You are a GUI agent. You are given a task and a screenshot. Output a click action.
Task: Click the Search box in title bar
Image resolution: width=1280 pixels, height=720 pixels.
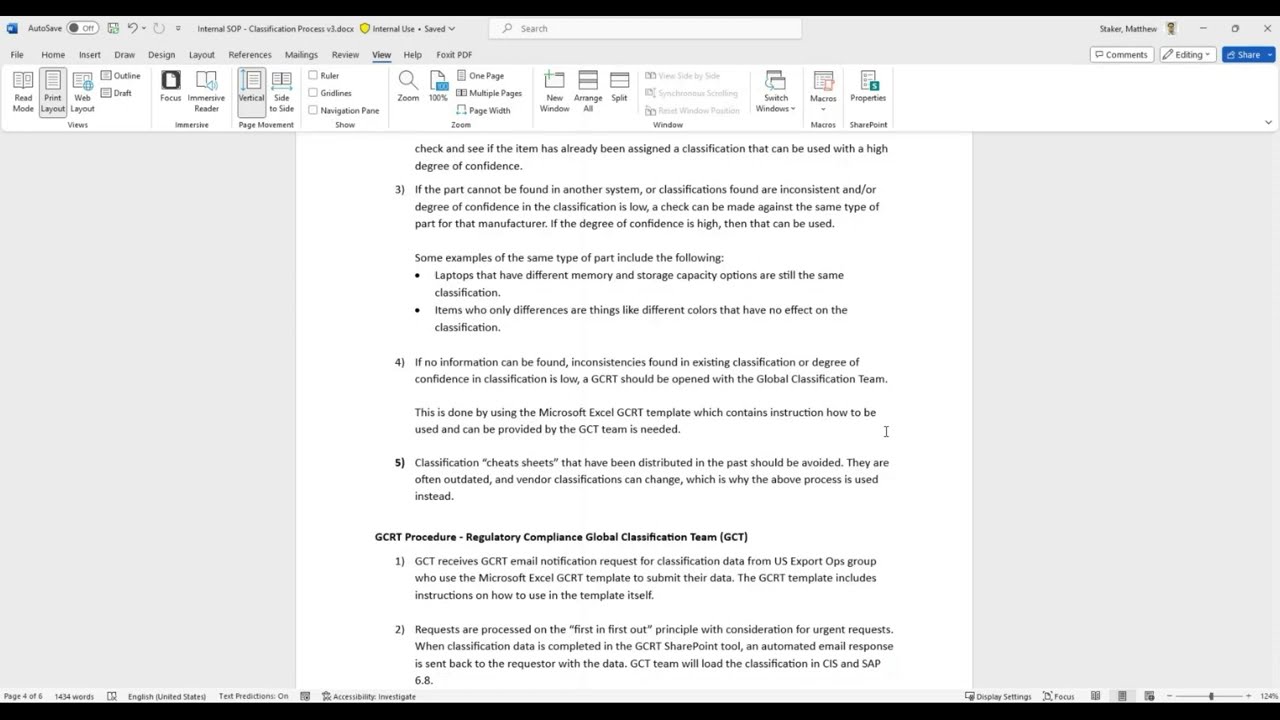[647, 28]
